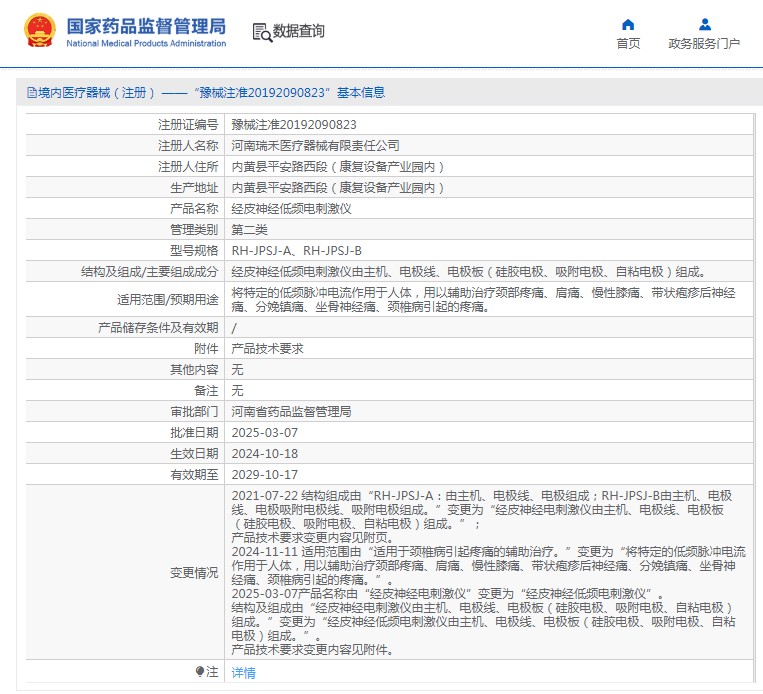Click registration number 豫械注准20192090823 cell
763x694 pixels.
coord(294,125)
